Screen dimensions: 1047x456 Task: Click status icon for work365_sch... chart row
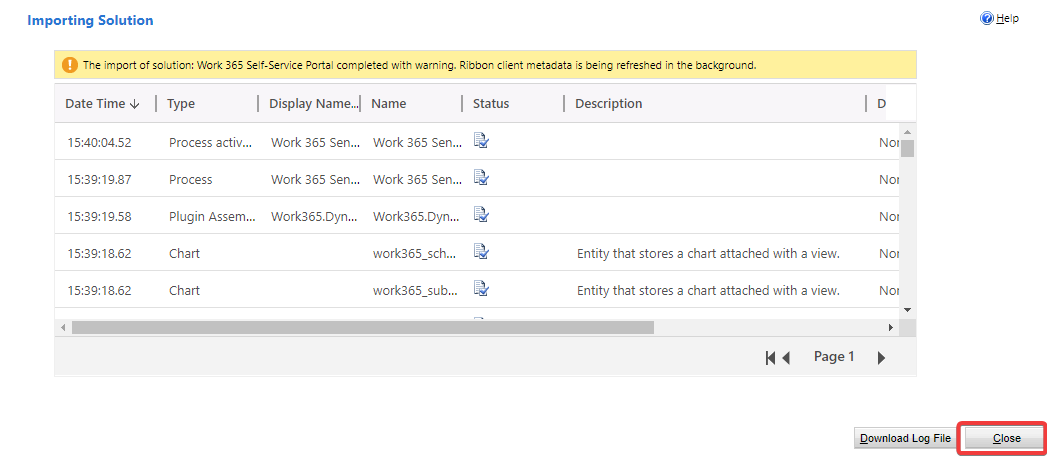coord(481,251)
